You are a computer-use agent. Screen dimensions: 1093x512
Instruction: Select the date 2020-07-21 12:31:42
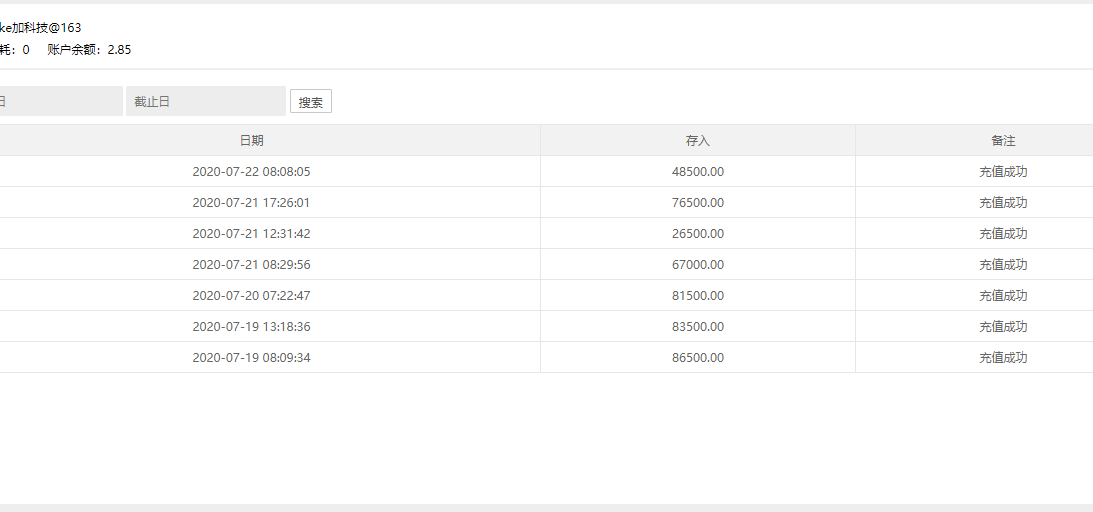pyautogui.click(x=251, y=234)
